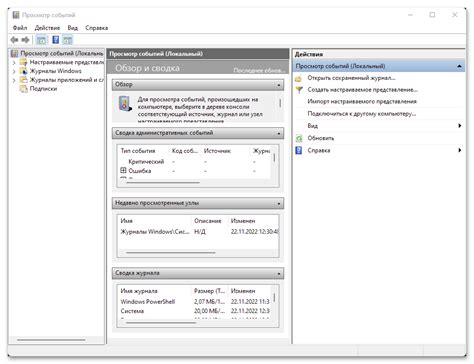Open the Справка submenu arrow in Actions
The width and height of the screenshot is (474, 364).
460,150
